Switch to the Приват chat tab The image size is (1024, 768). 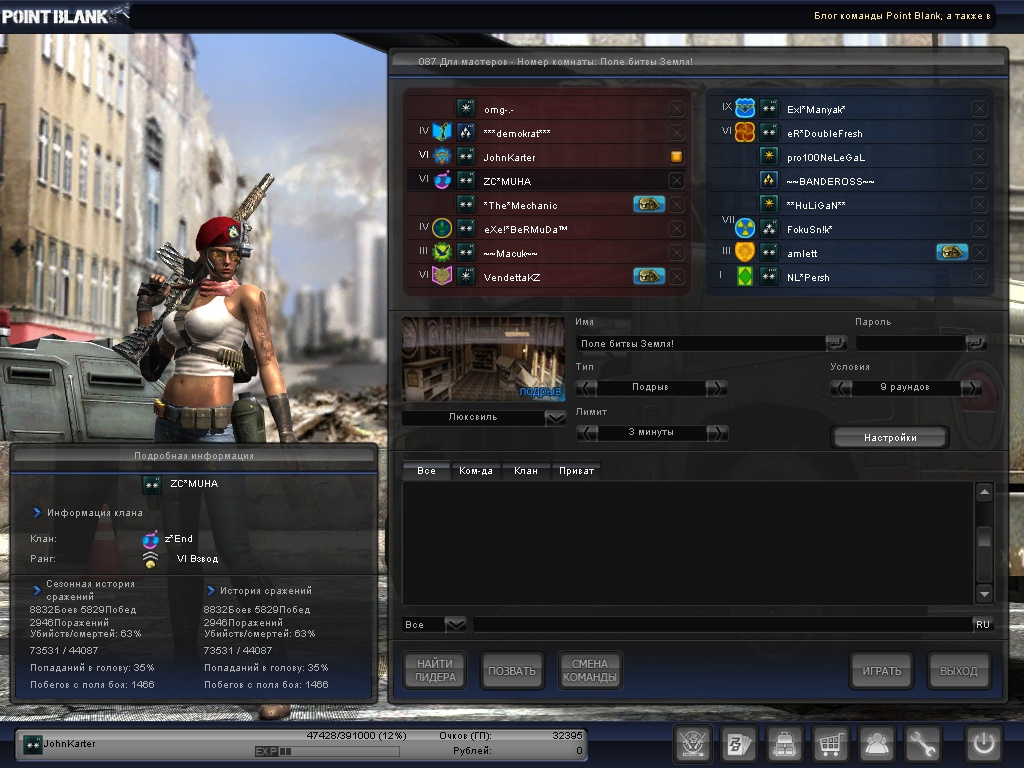(x=576, y=470)
